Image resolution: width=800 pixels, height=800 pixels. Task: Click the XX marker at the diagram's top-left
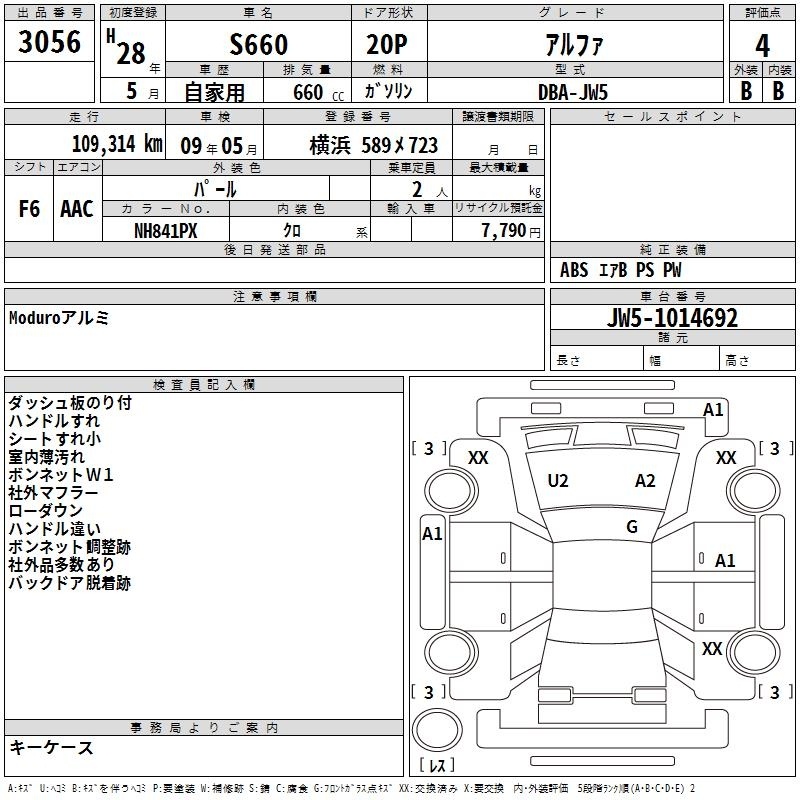[478, 457]
